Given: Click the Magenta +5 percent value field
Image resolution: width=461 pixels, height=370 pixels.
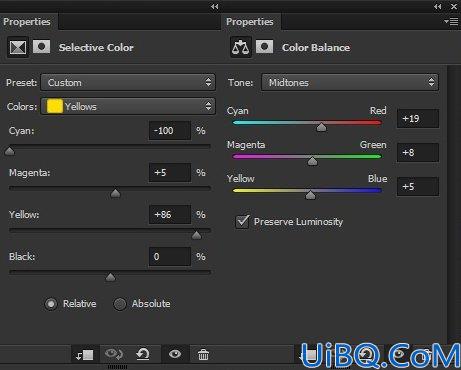Looking at the screenshot, I should (x=170, y=172).
